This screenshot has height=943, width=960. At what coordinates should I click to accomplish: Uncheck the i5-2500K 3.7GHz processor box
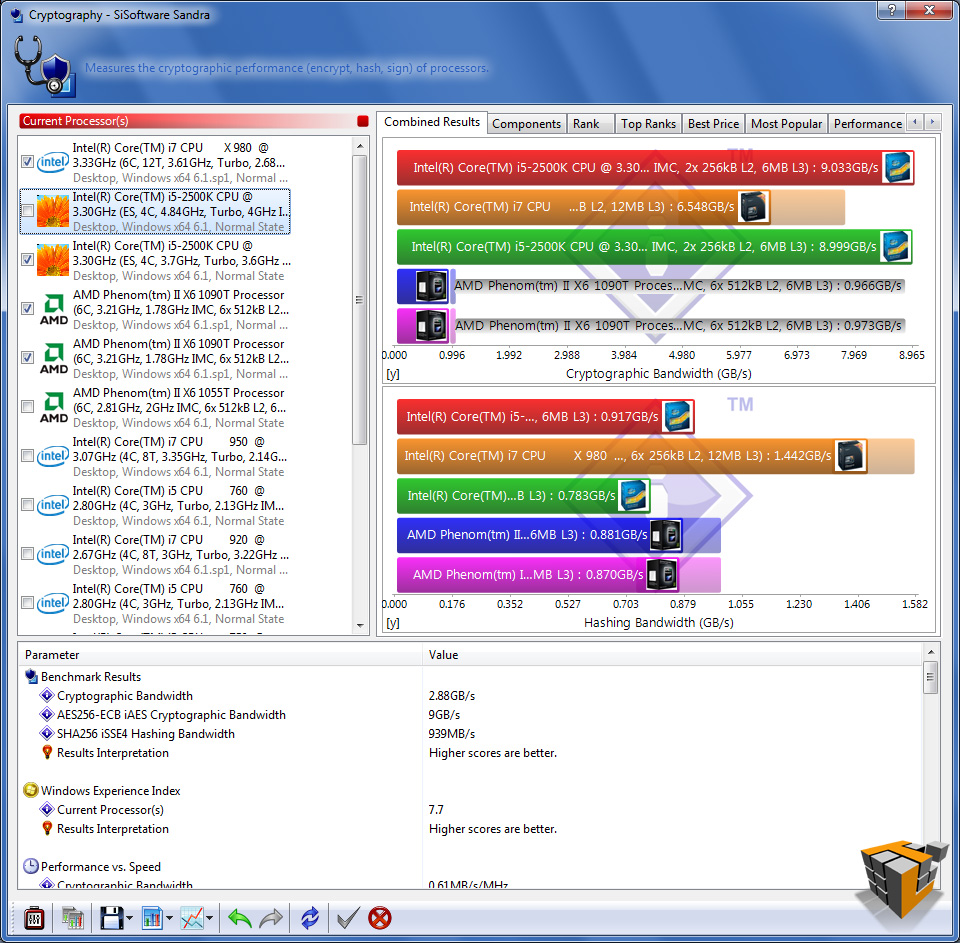28,260
